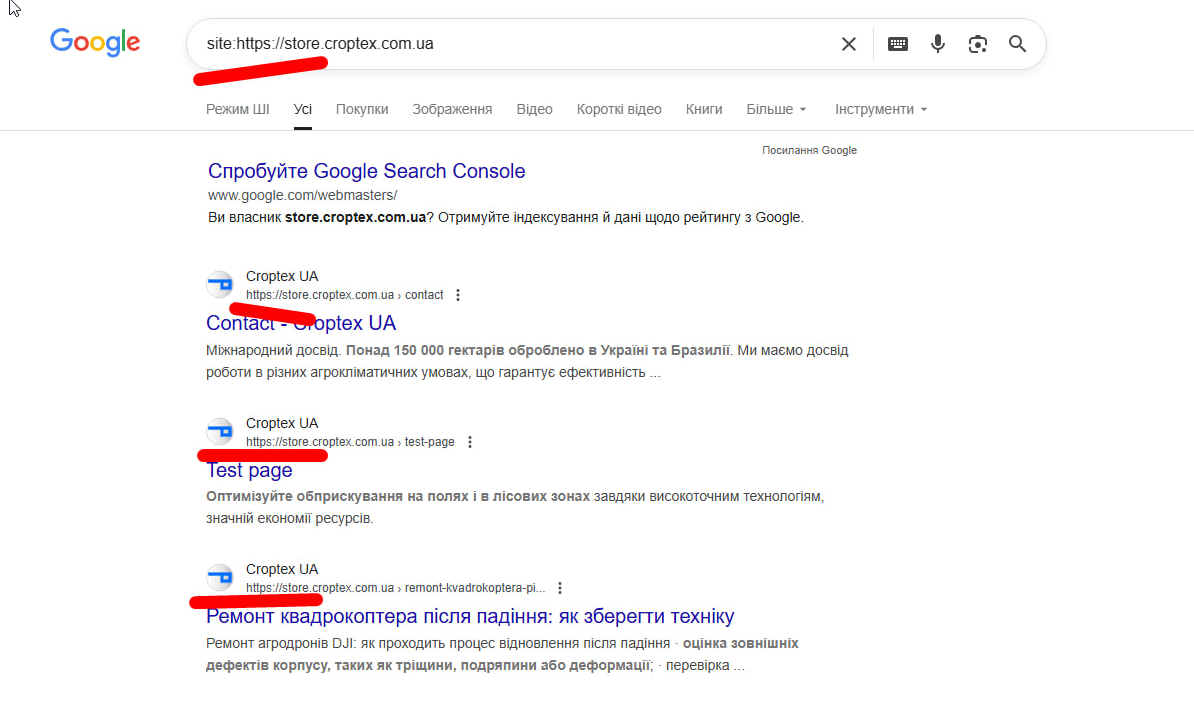Open three-dot menu for Contact result
Screen dimensions: 1194x714
458,295
